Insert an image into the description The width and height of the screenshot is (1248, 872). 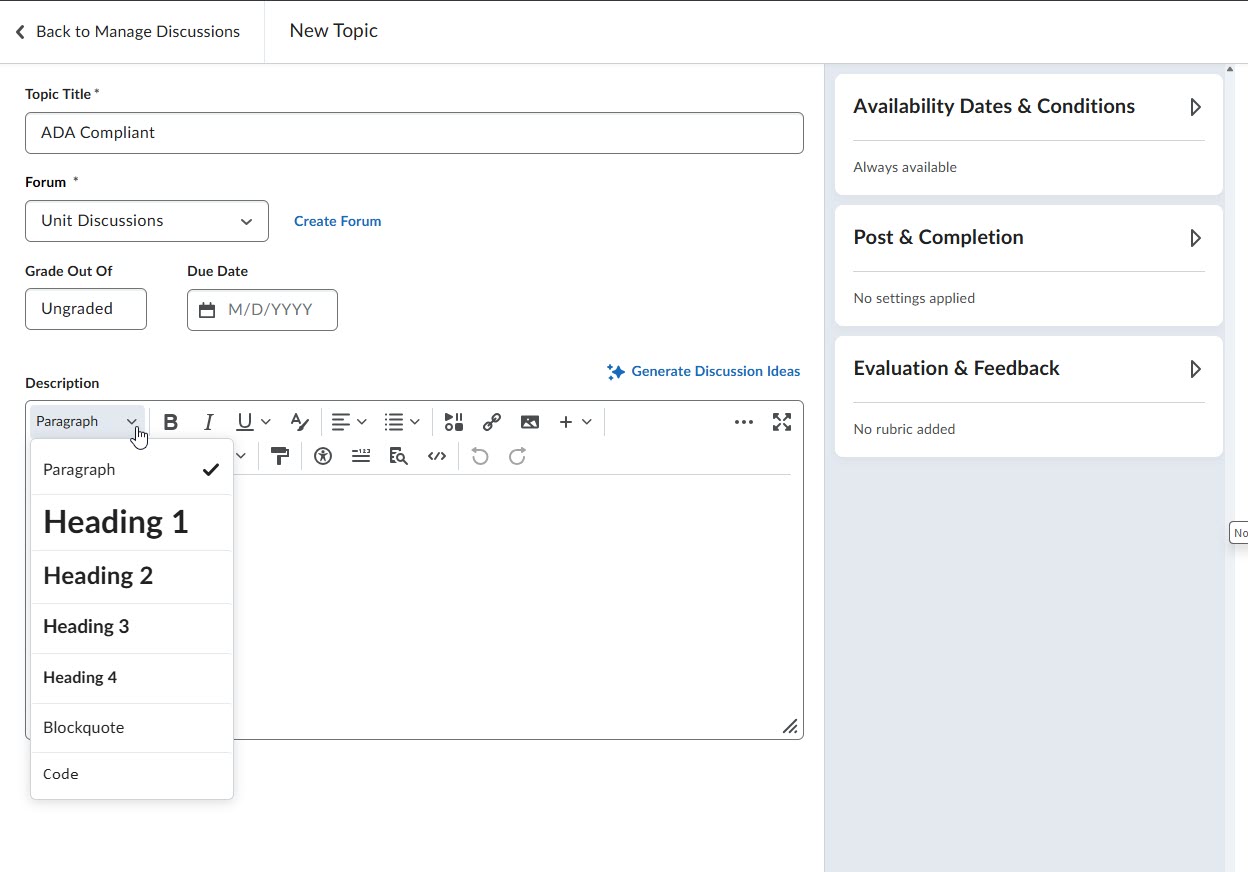coord(530,421)
